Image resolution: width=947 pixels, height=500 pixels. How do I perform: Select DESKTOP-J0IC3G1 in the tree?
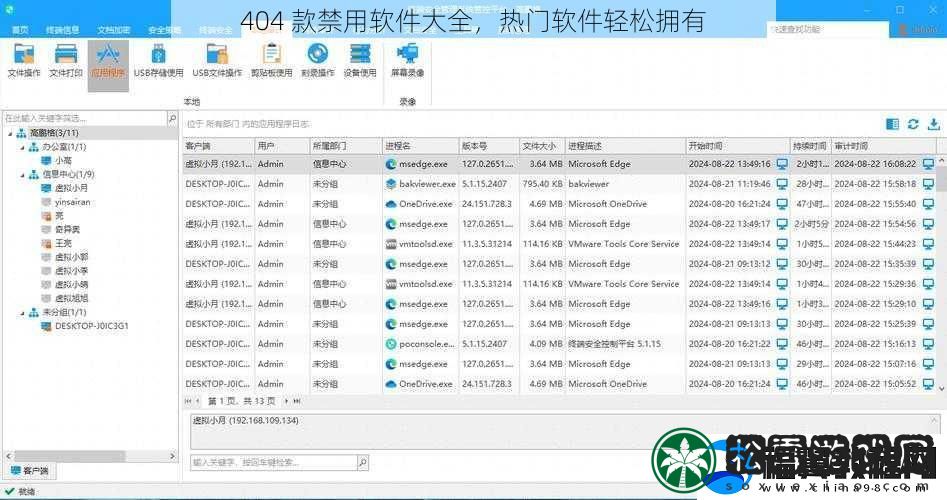91,326
